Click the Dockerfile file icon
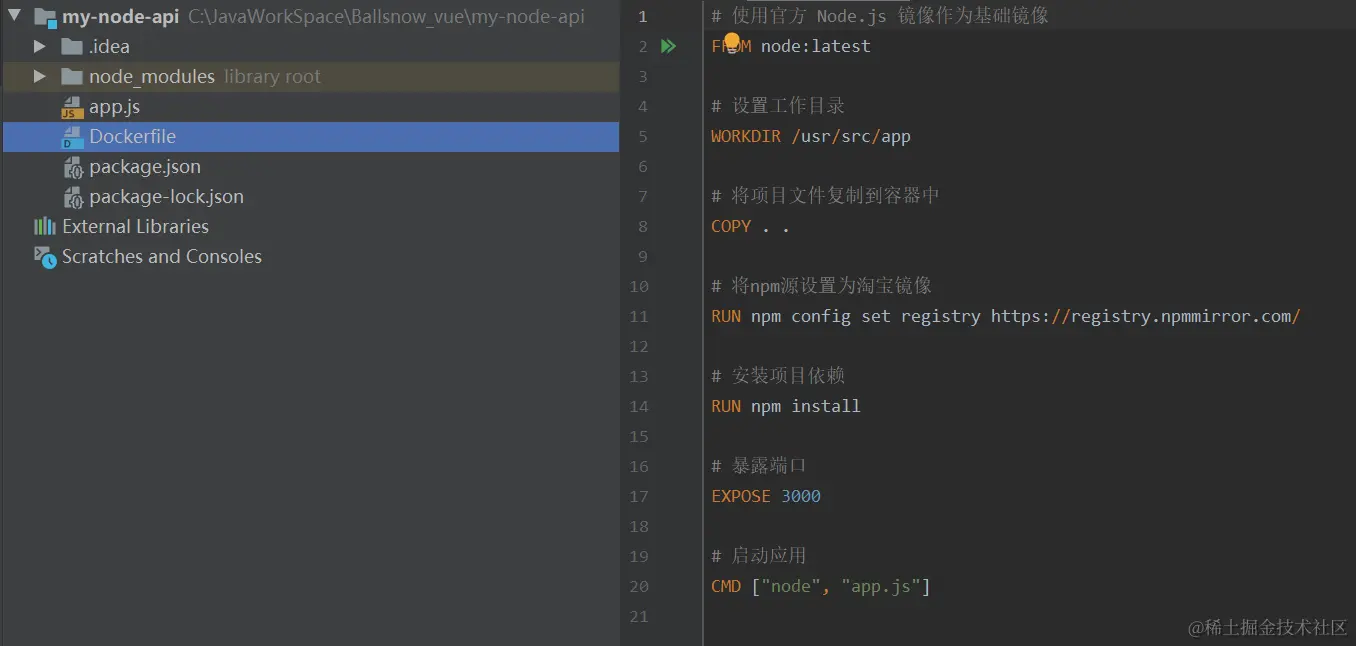The width and height of the screenshot is (1356, 646). pos(72,137)
